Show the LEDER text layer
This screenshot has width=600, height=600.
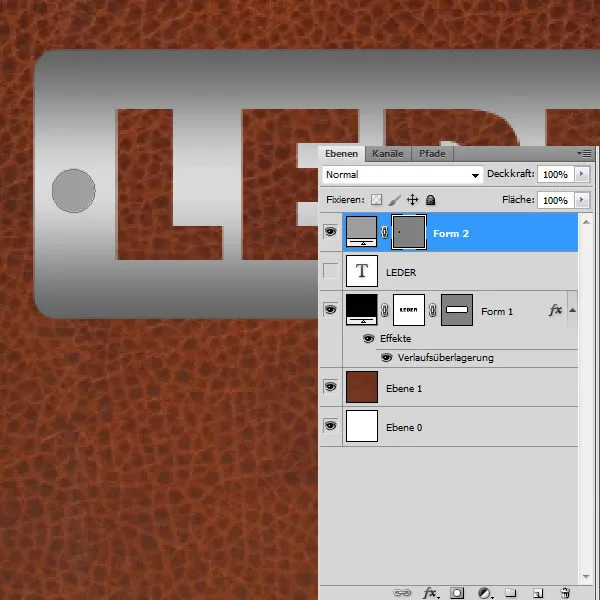(x=331, y=271)
